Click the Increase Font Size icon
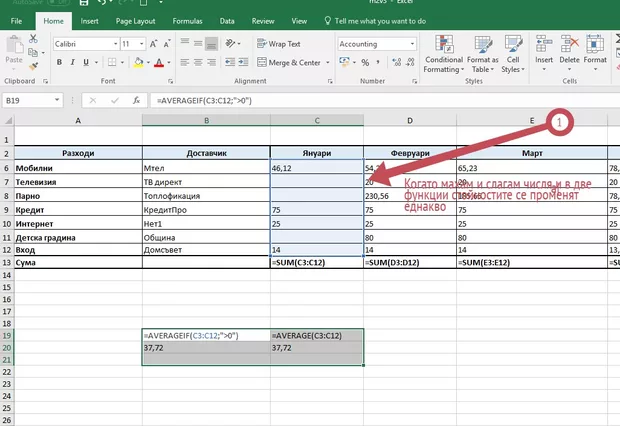This screenshot has height=426, width=620. pyautogui.click(x=155, y=44)
